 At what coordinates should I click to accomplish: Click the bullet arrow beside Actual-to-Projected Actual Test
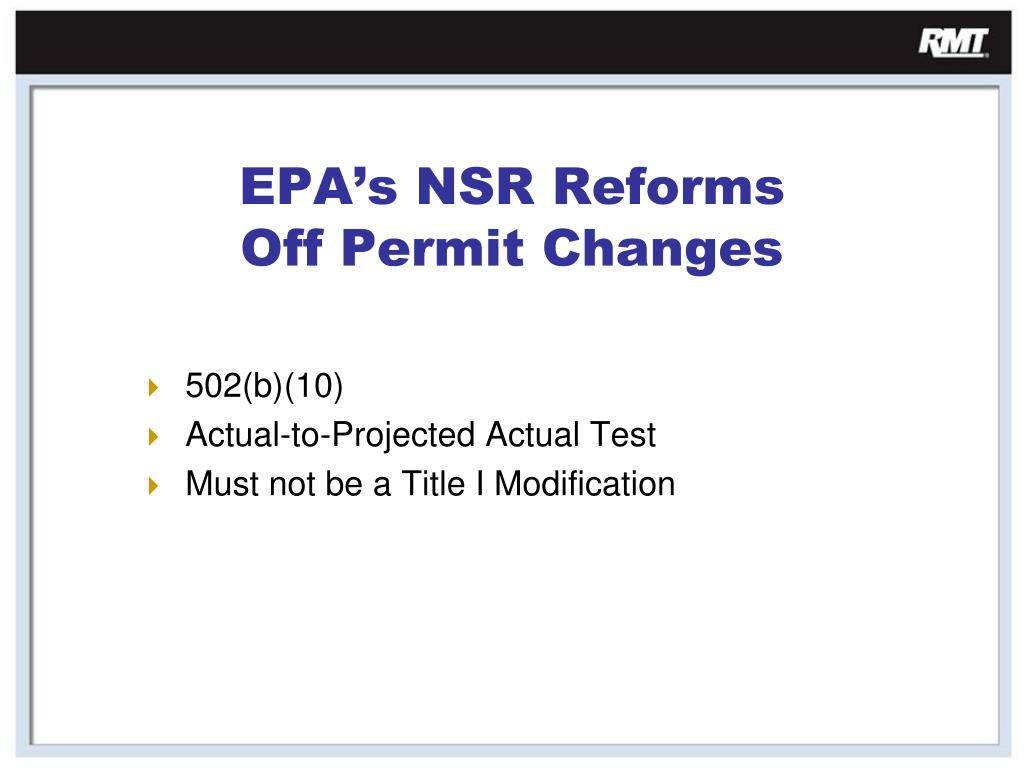153,436
